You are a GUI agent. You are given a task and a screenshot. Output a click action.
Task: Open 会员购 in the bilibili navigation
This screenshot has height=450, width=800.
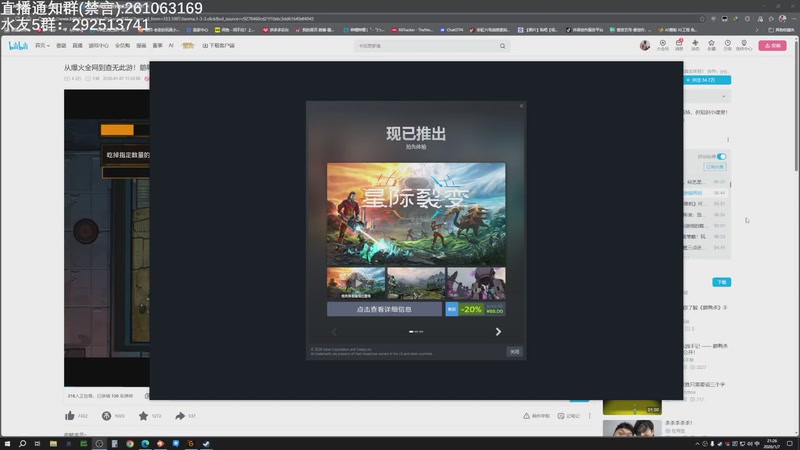pyautogui.click(x=122, y=45)
